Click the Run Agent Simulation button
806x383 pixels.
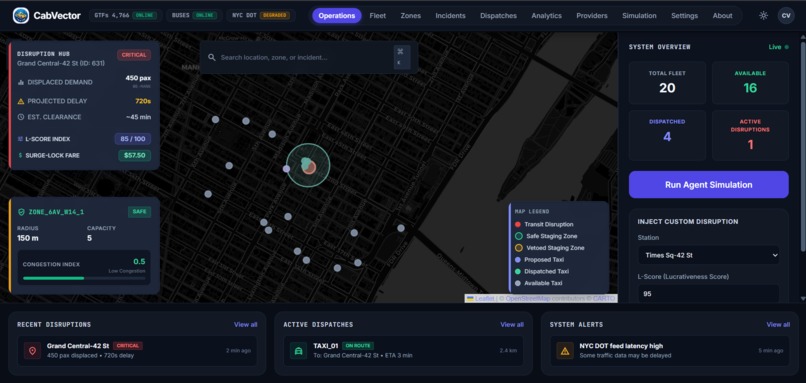709,185
